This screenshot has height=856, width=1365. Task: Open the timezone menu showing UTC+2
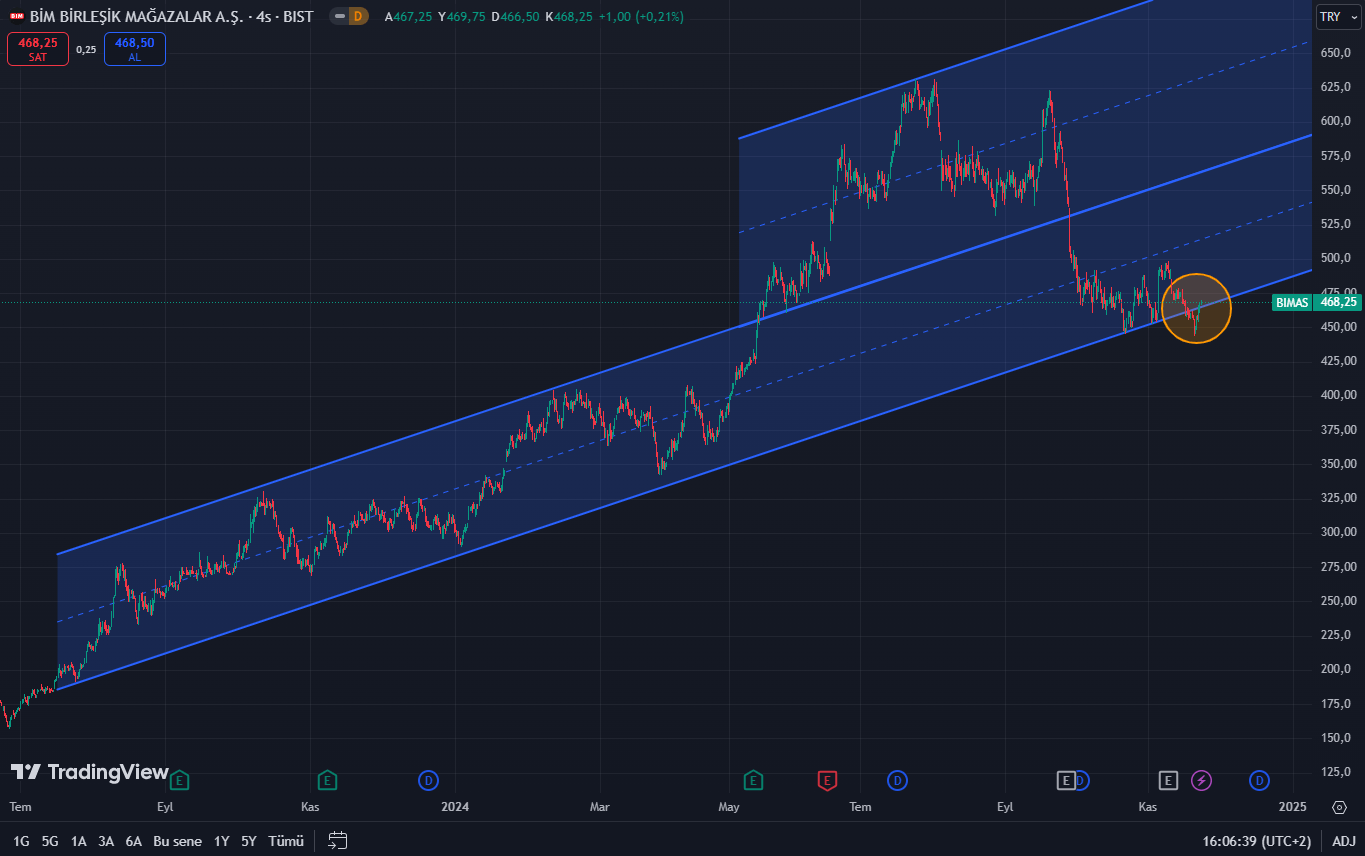pyautogui.click(x=1255, y=841)
